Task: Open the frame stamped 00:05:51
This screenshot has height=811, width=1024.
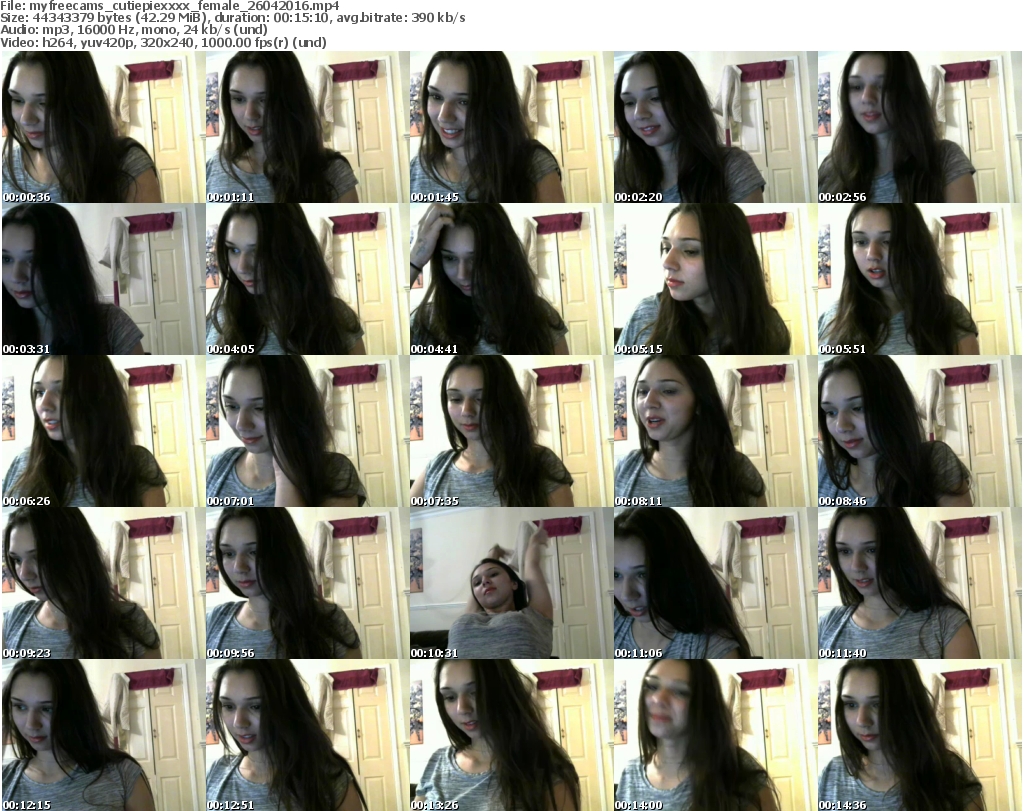Action: click(919, 279)
